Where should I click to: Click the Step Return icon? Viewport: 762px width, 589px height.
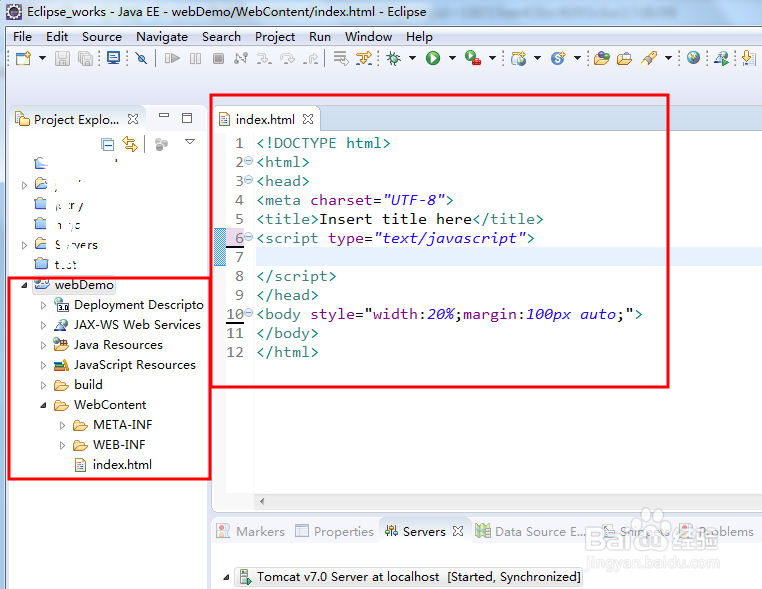311,59
